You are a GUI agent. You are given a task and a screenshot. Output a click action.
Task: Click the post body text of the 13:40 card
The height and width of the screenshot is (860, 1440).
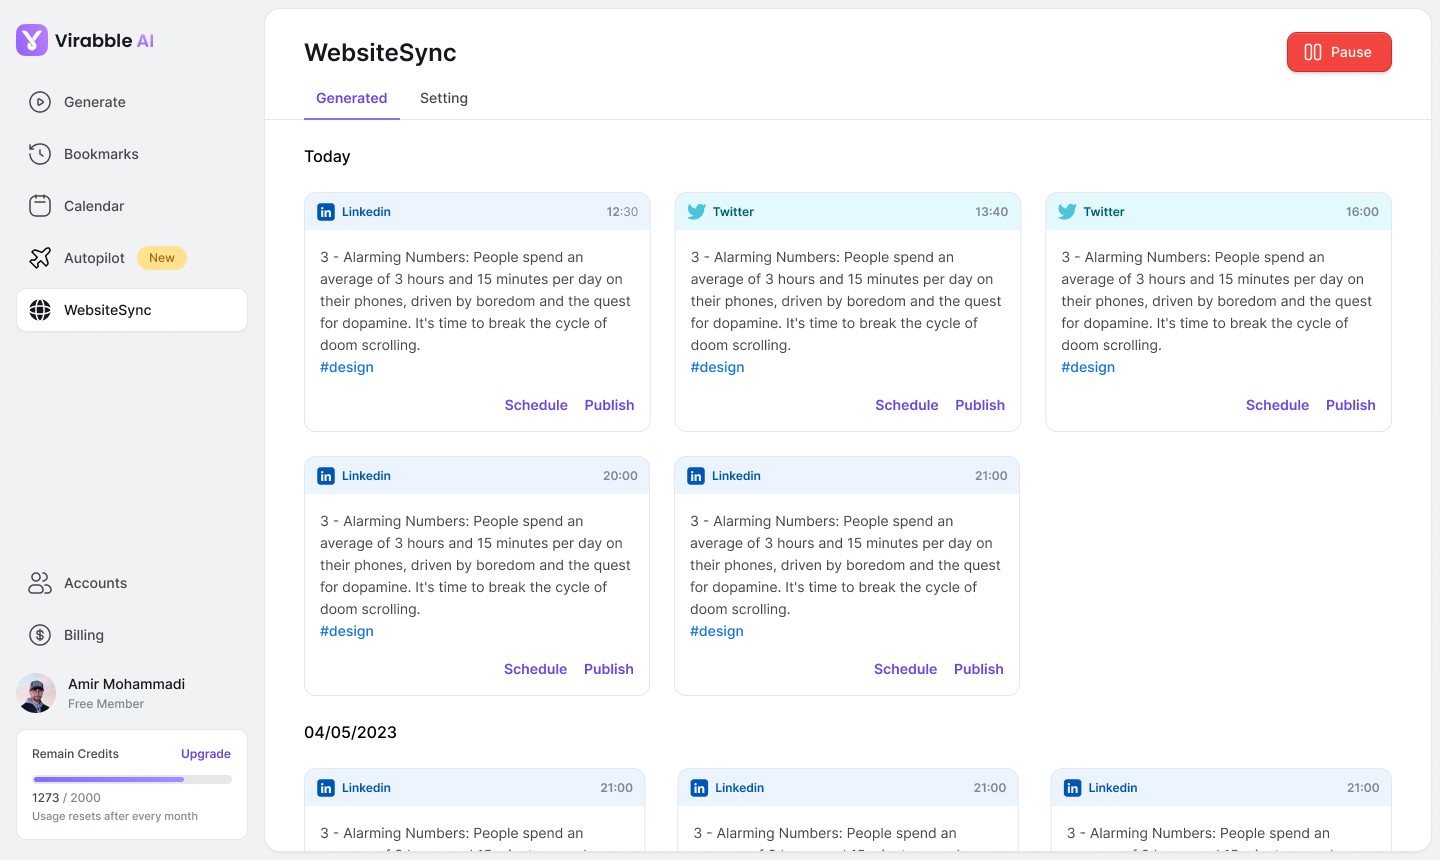point(847,301)
